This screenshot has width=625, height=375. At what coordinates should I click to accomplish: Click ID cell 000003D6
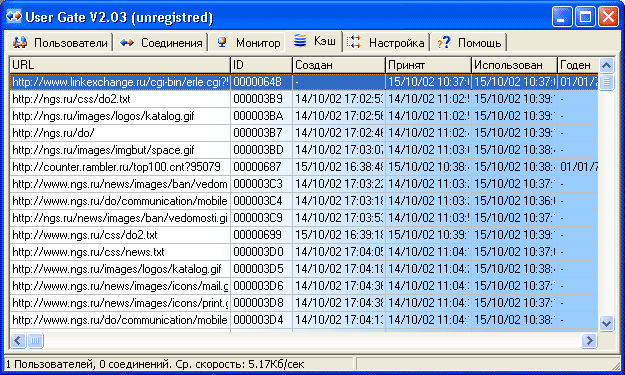coord(261,286)
